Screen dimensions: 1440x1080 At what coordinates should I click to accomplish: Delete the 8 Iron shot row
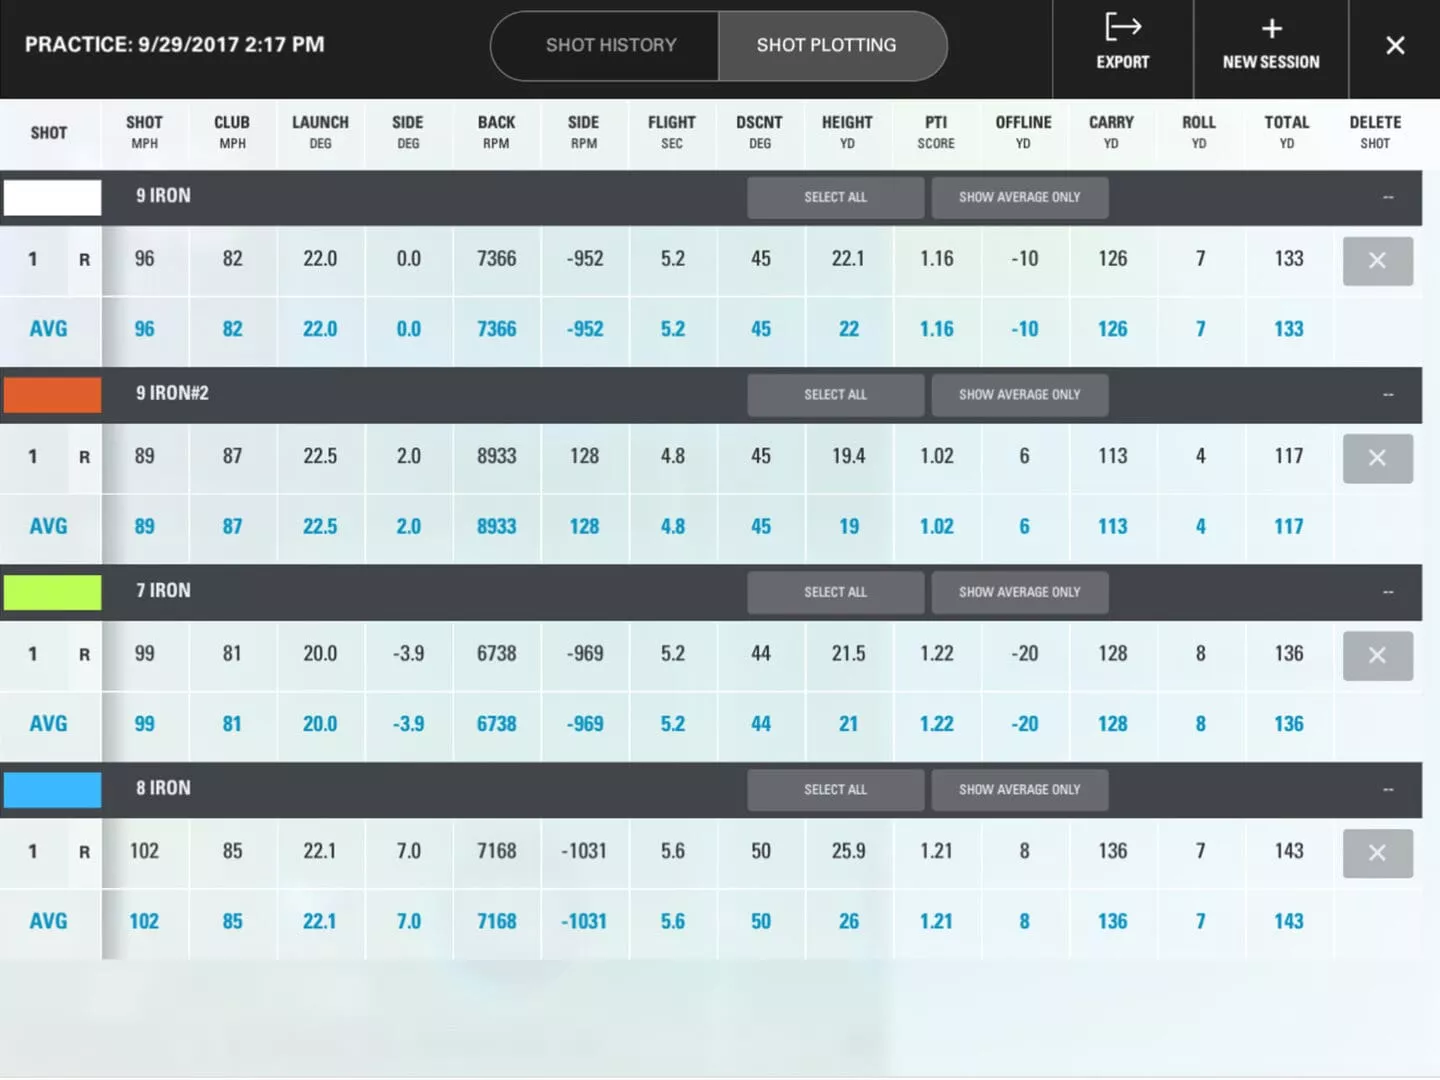[1377, 853]
